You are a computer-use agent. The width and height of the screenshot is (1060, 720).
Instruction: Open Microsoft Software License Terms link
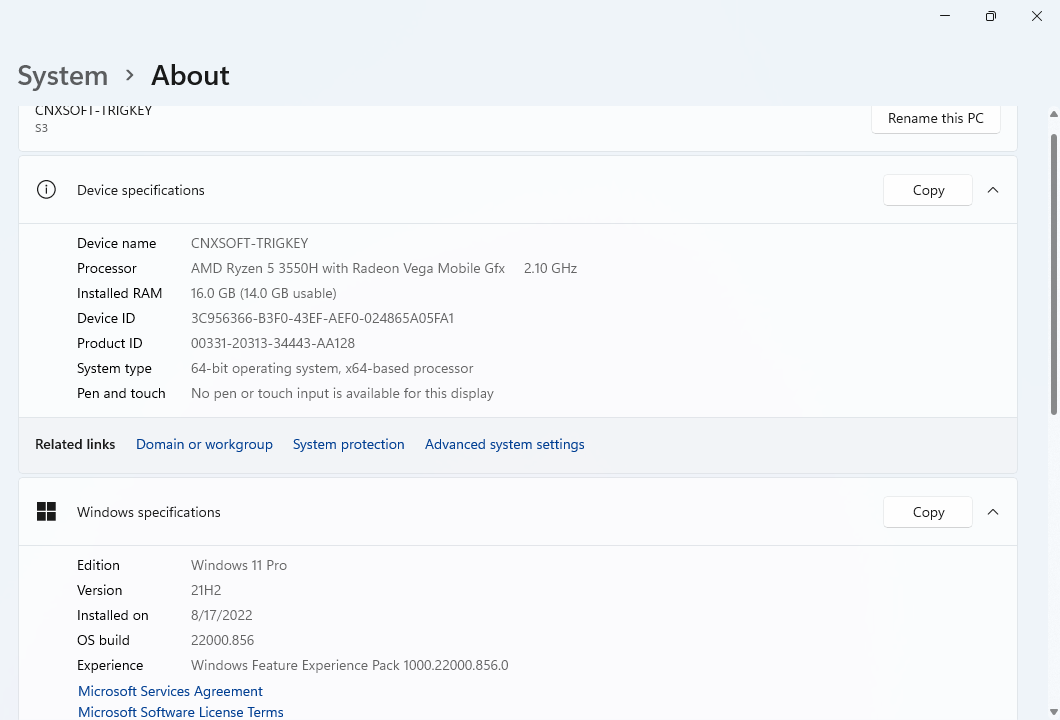(x=180, y=712)
